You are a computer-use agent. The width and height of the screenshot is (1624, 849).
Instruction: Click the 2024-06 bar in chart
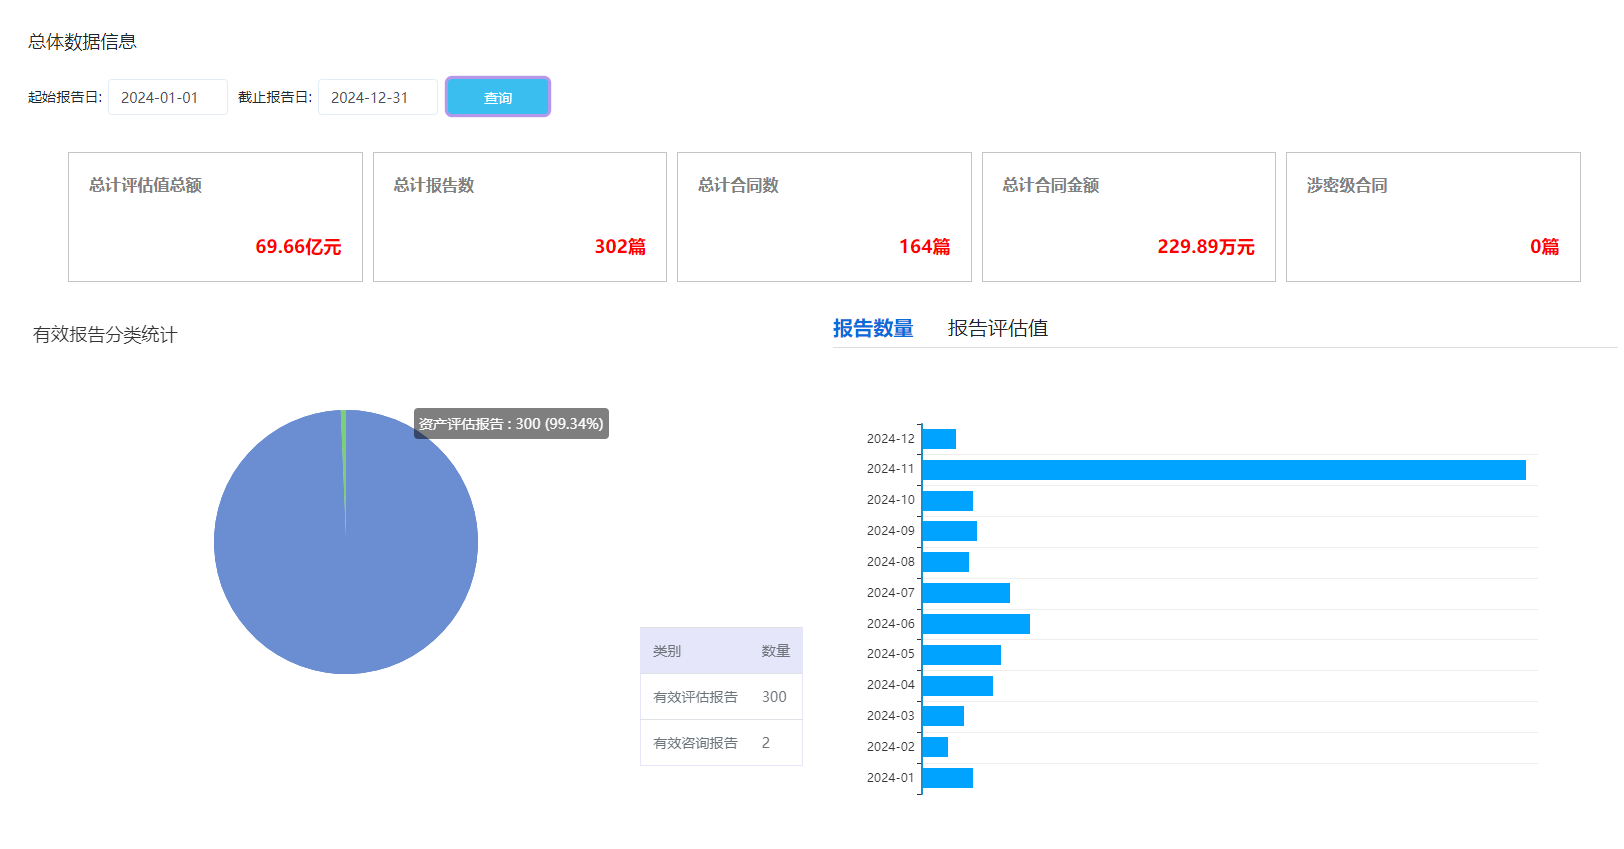[x=975, y=624]
